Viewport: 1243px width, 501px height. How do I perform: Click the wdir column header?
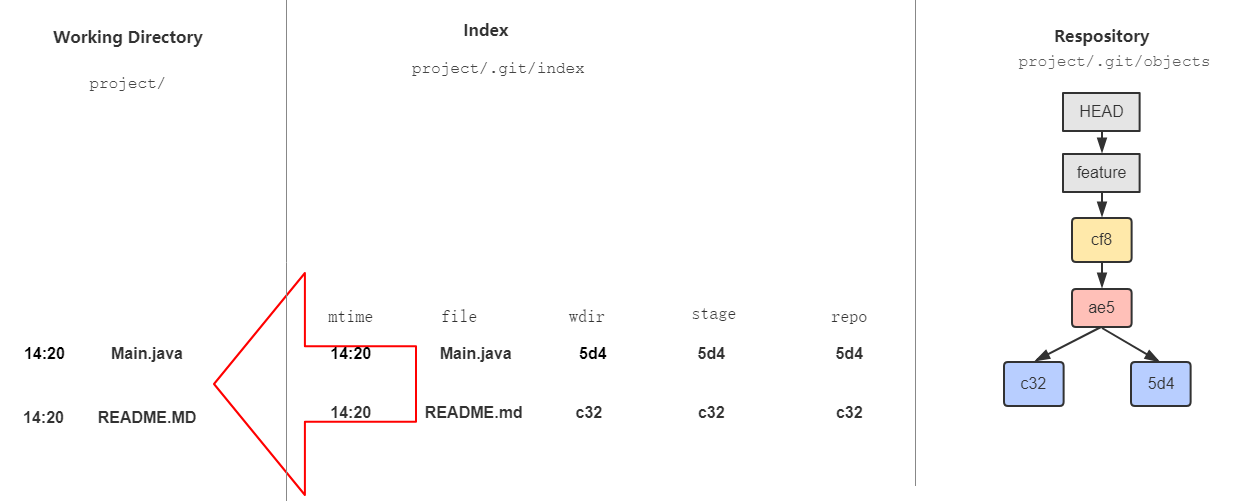pyautogui.click(x=587, y=317)
